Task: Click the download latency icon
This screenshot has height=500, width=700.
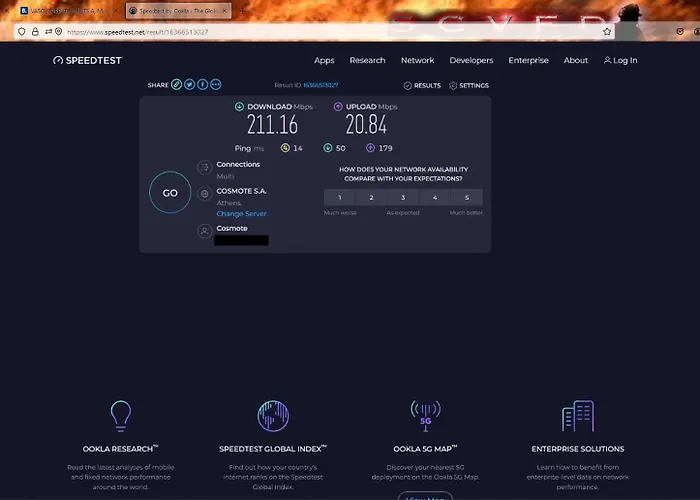Action: coord(328,148)
